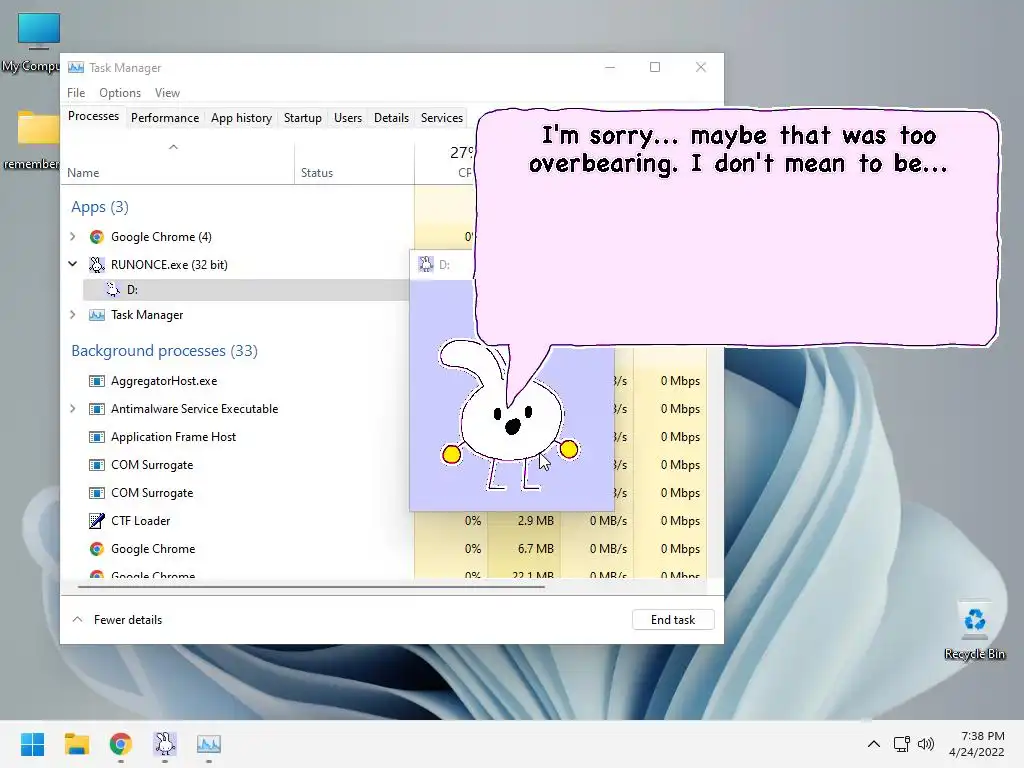Open network status icon in system tray
This screenshot has height=768, width=1024.
coord(902,744)
